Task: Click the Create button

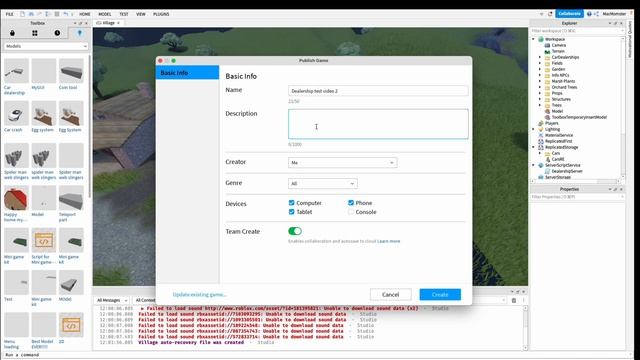Action: coord(440,294)
